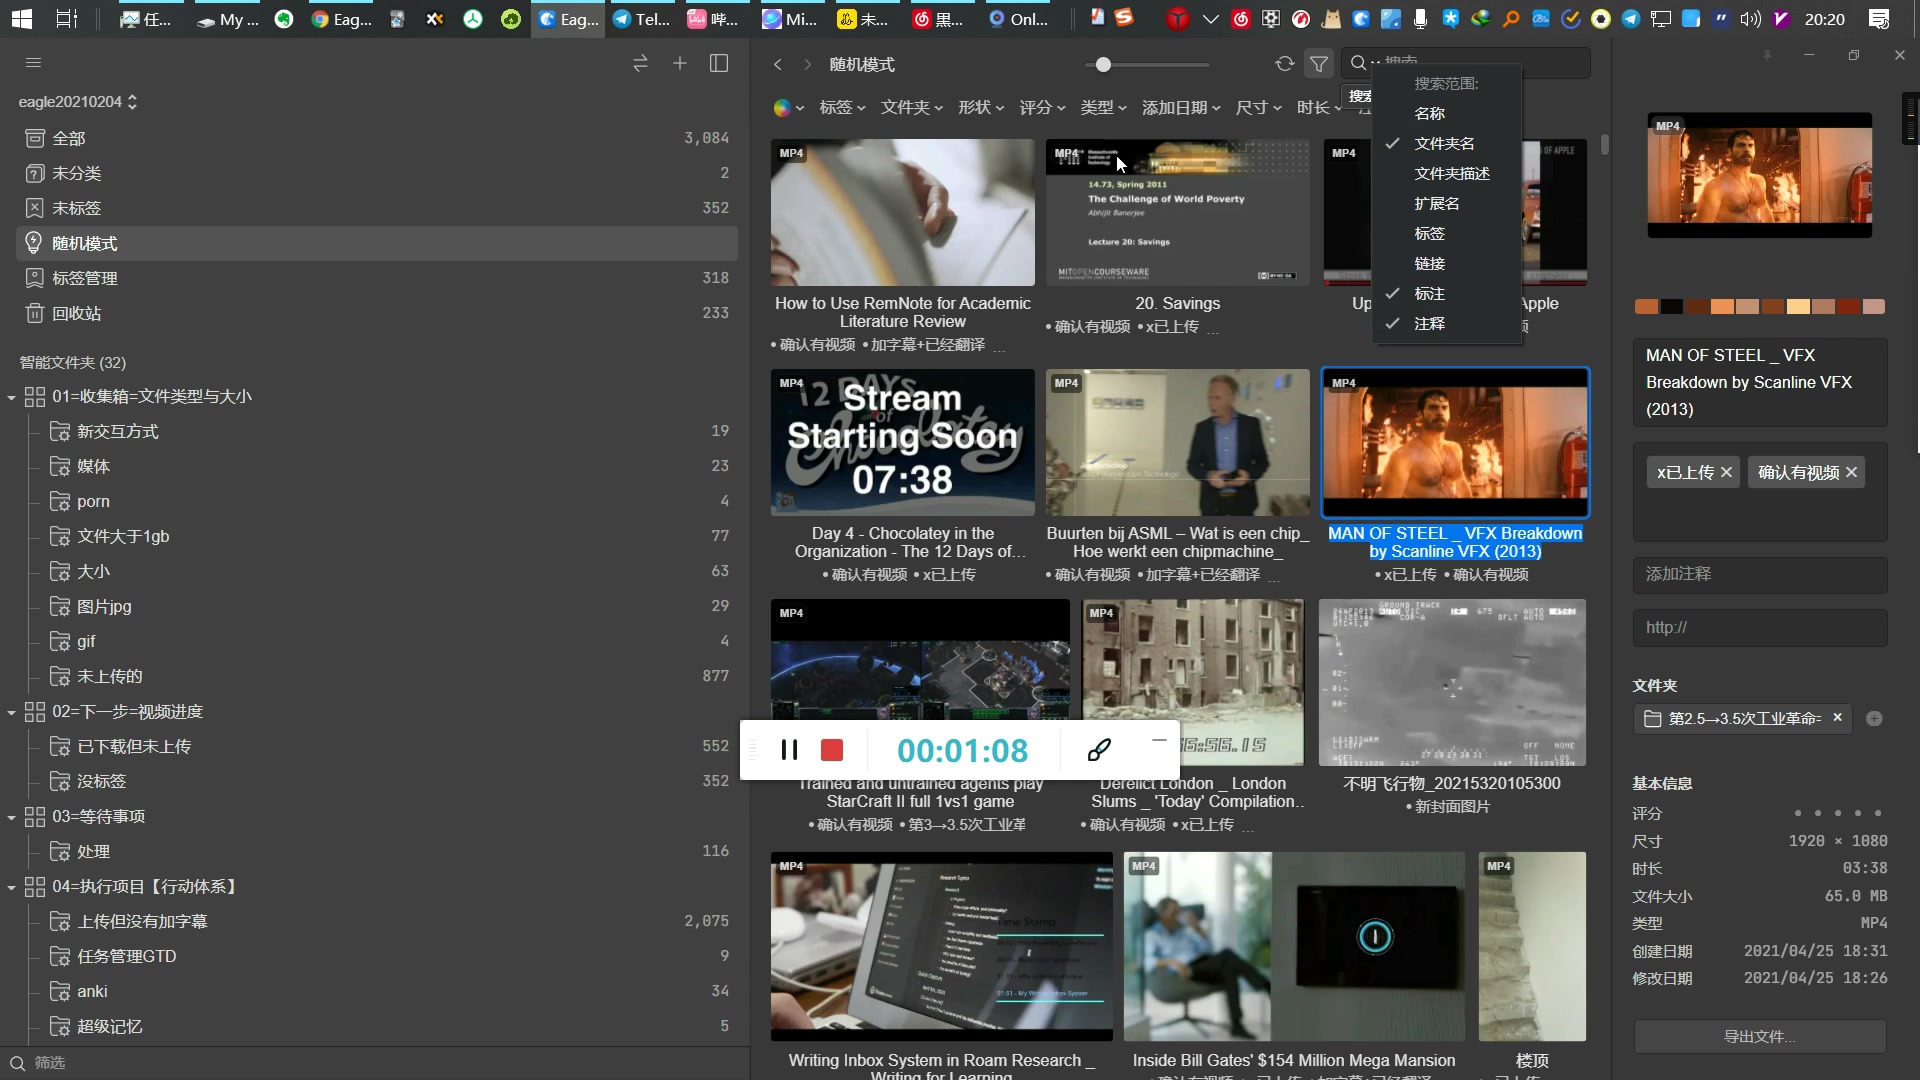The width and height of the screenshot is (1920, 1080).
Task: Toggle 标注 search scope option
Action: [1447, 293]
